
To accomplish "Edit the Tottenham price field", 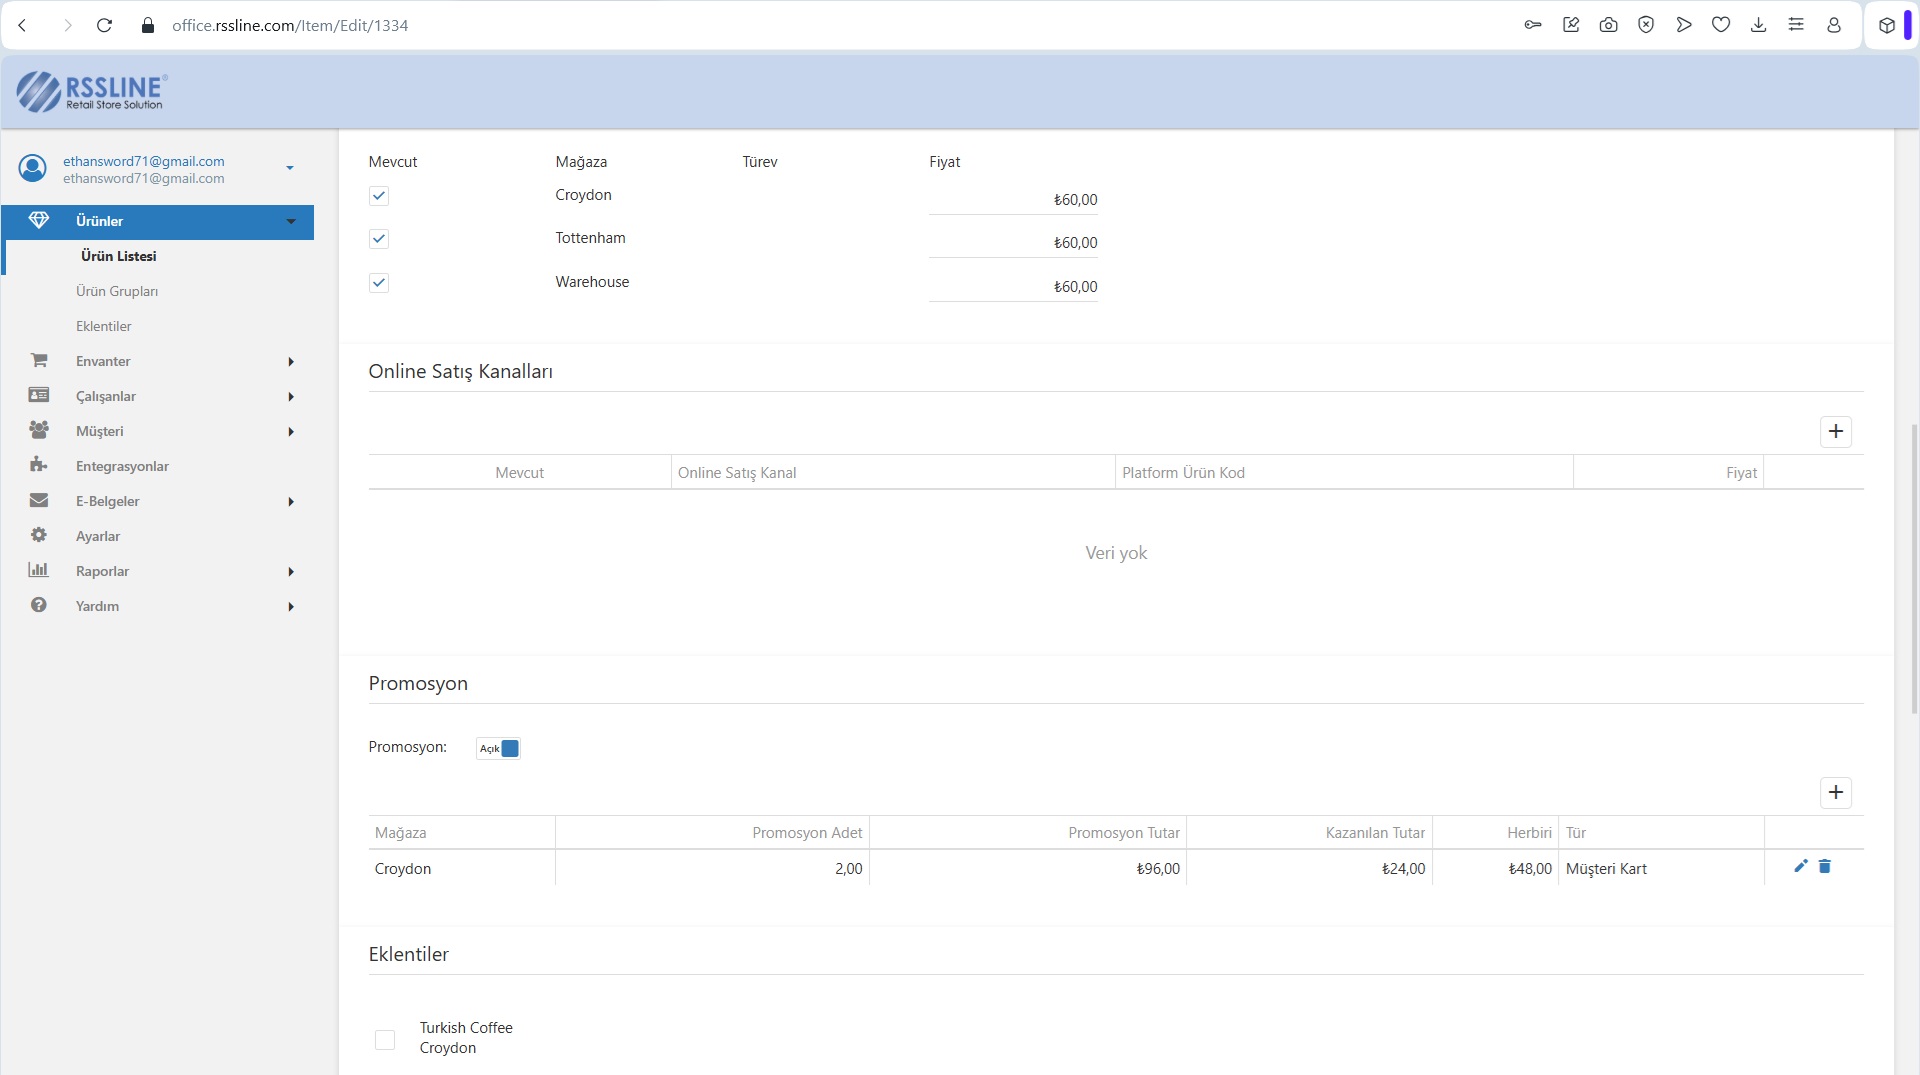I will [x=1013, y=243].
